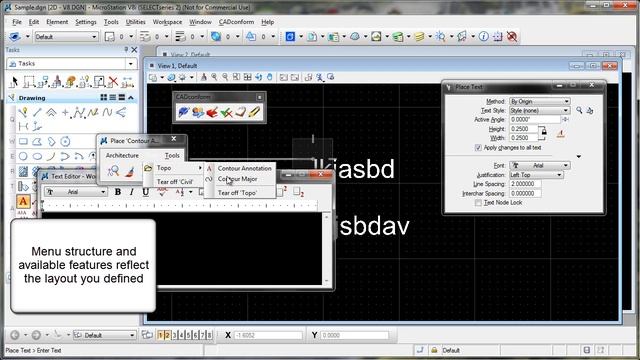Click the Line Spacing field
Viewport: 640px width, 360px height.
point(525,184)
